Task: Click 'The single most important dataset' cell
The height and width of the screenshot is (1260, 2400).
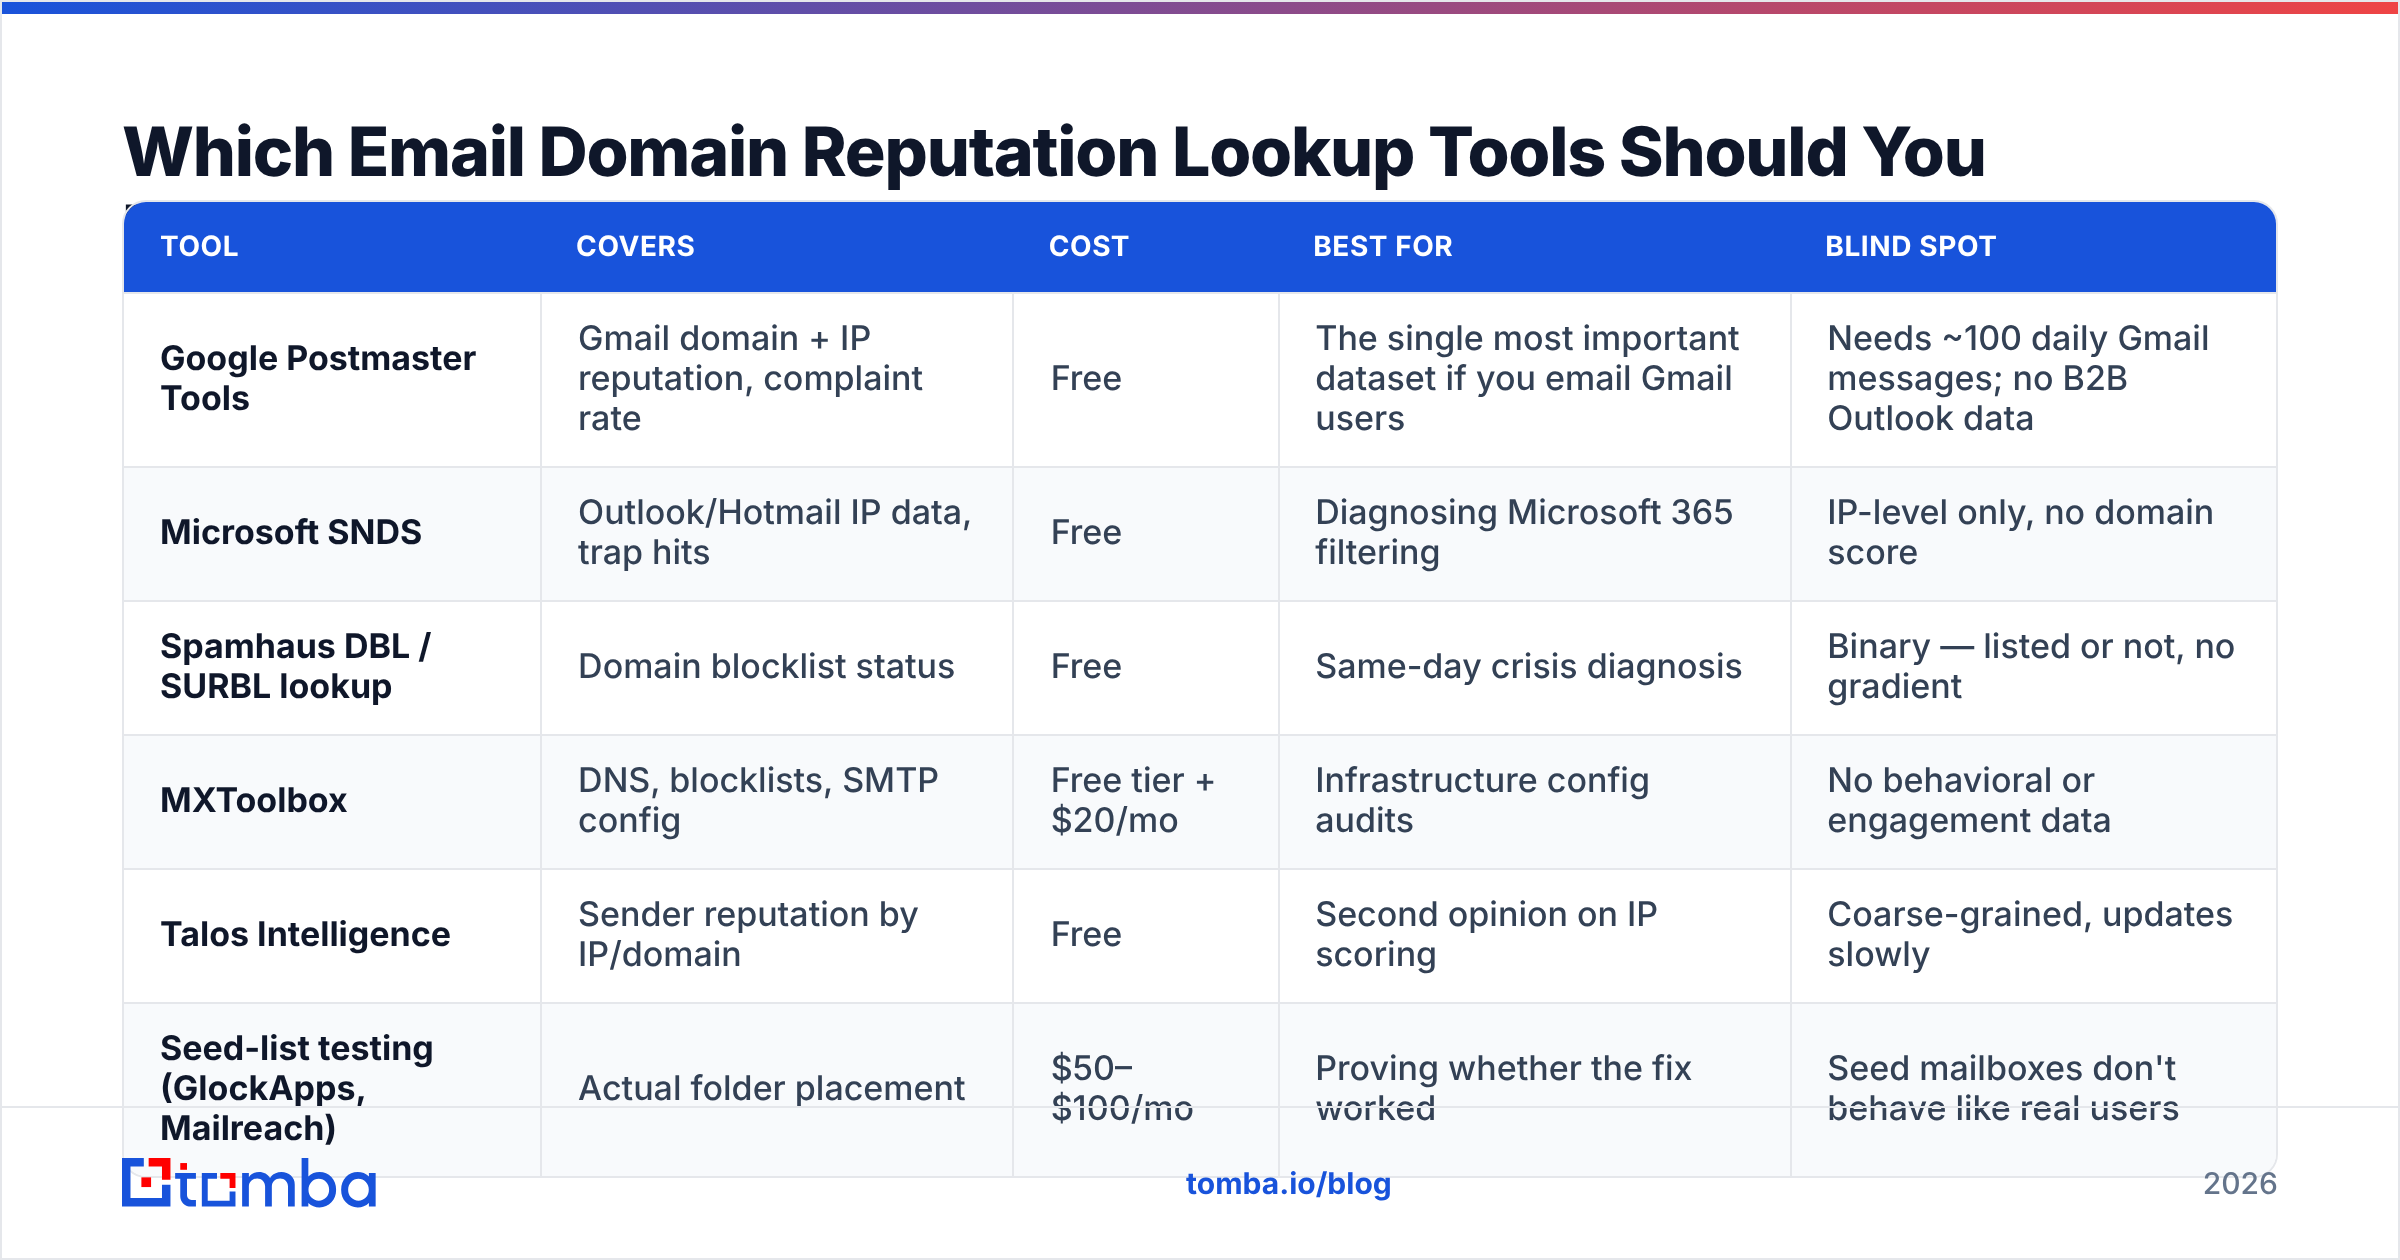Action: [x=1535, y=379]
